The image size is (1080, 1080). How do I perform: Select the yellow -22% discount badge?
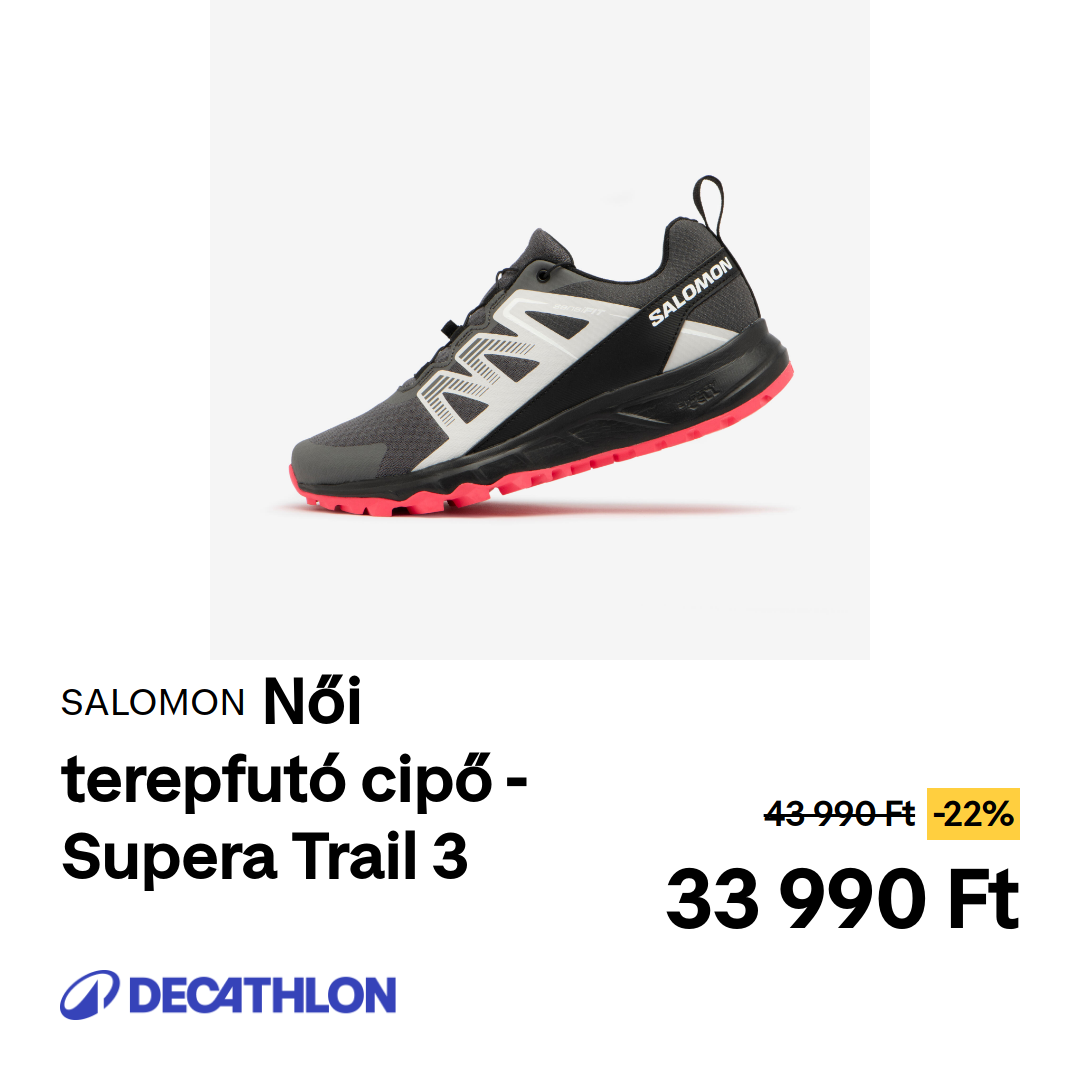pyautogui.click(x=973, y=814)
